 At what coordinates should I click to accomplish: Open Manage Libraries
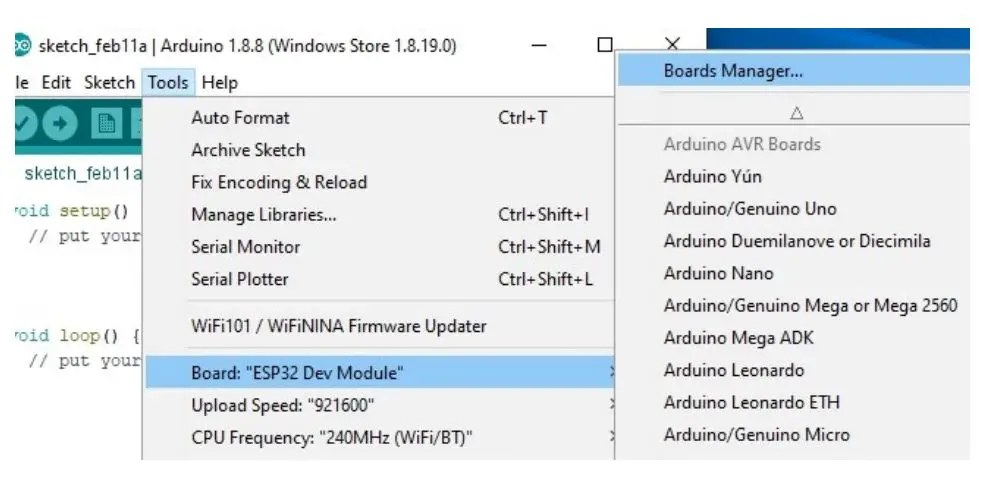pos(263,215)
